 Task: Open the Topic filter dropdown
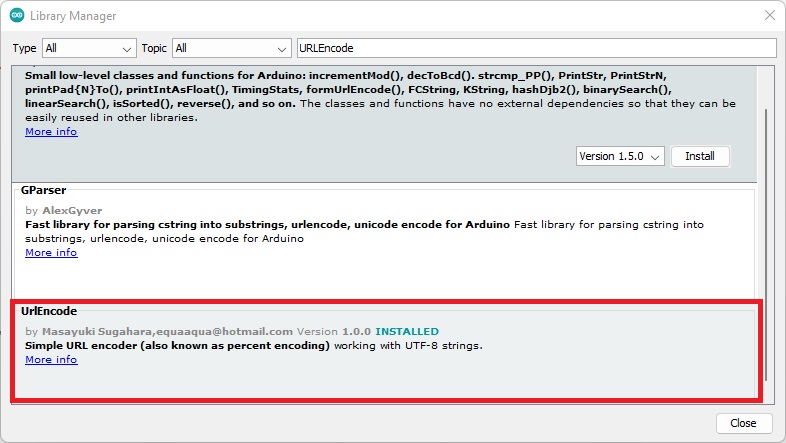click(231, 48)
